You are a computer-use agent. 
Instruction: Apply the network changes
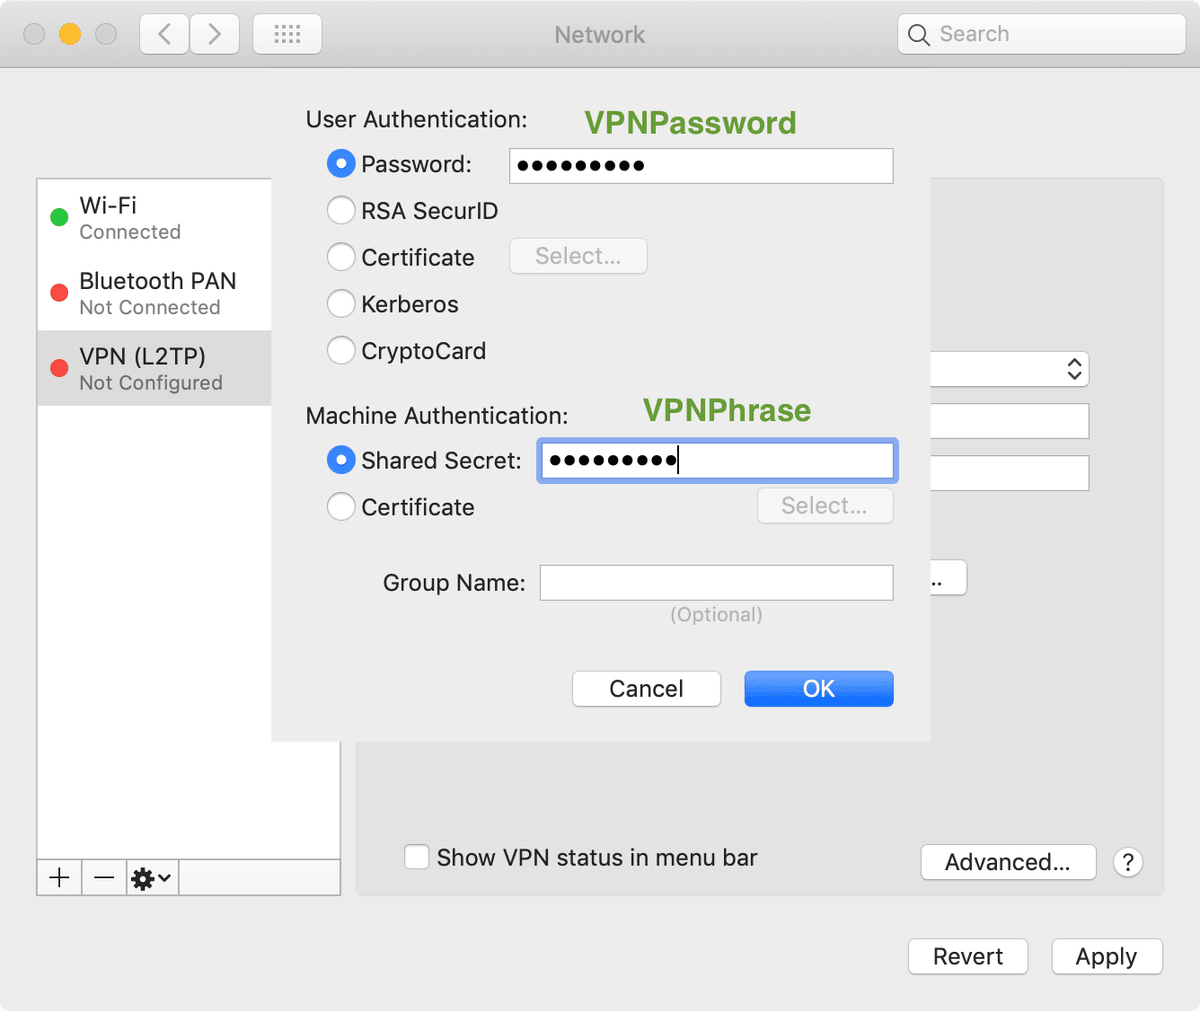point(1106,956)
